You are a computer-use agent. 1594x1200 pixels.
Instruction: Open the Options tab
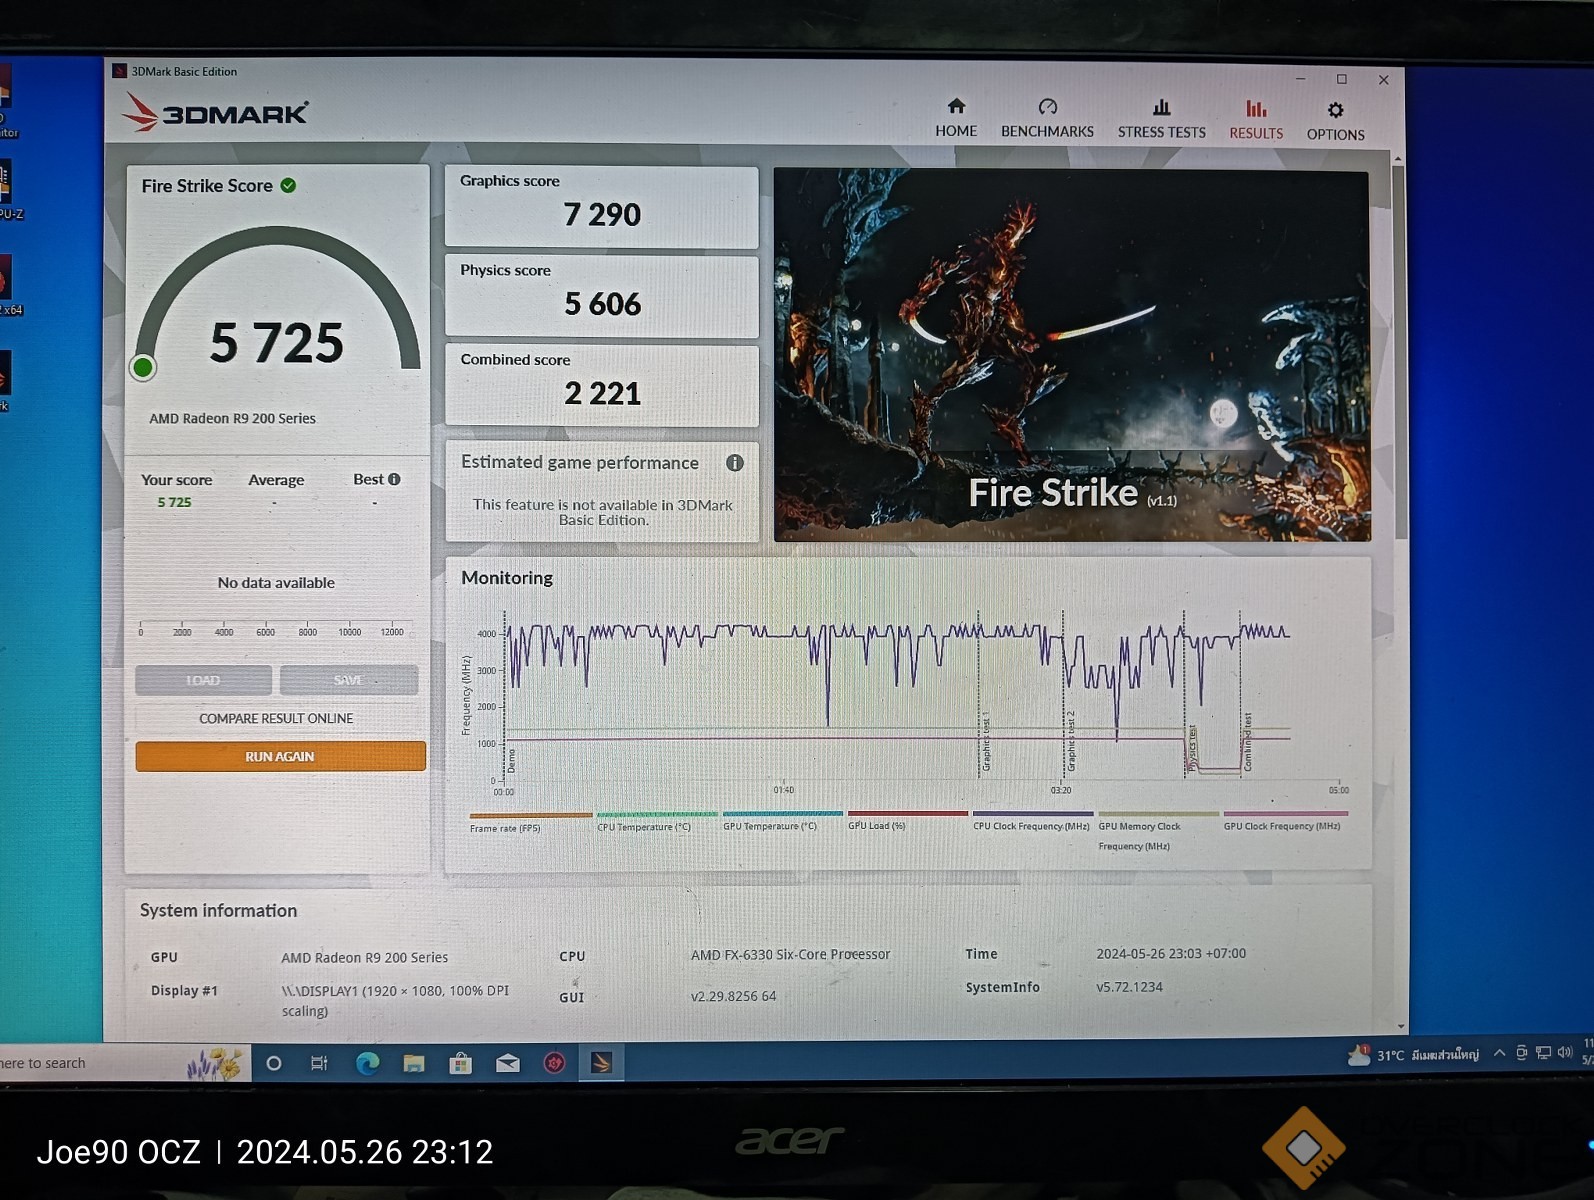coord(1335,121)
